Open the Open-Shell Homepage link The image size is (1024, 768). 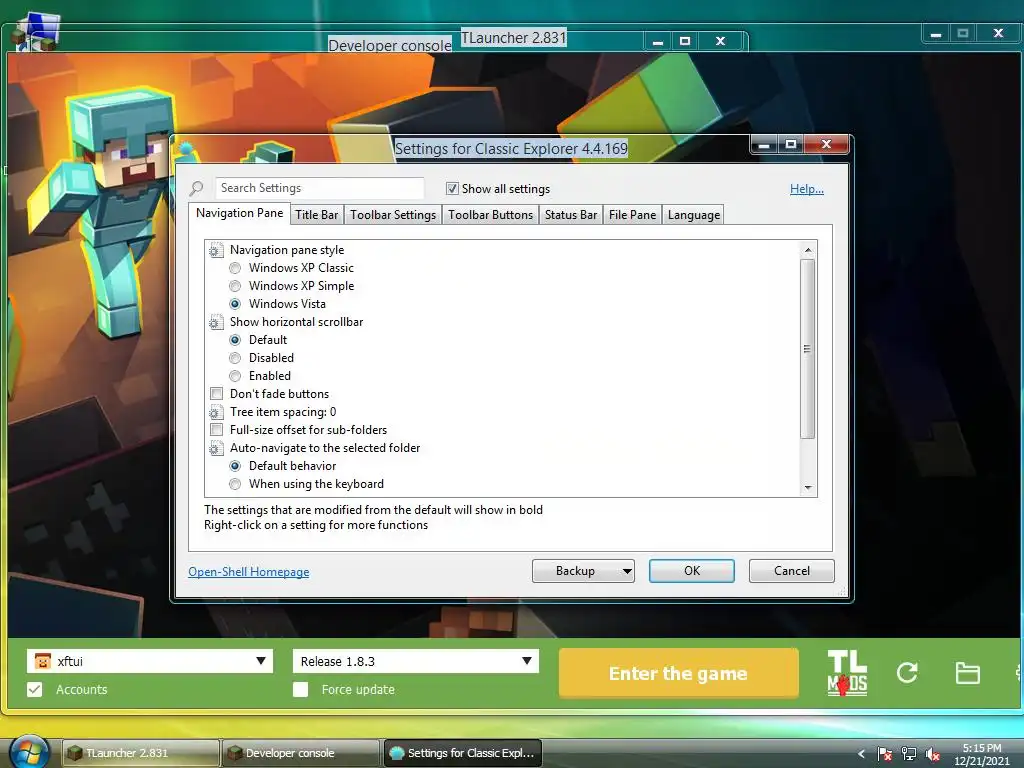[x=249, y=572]
